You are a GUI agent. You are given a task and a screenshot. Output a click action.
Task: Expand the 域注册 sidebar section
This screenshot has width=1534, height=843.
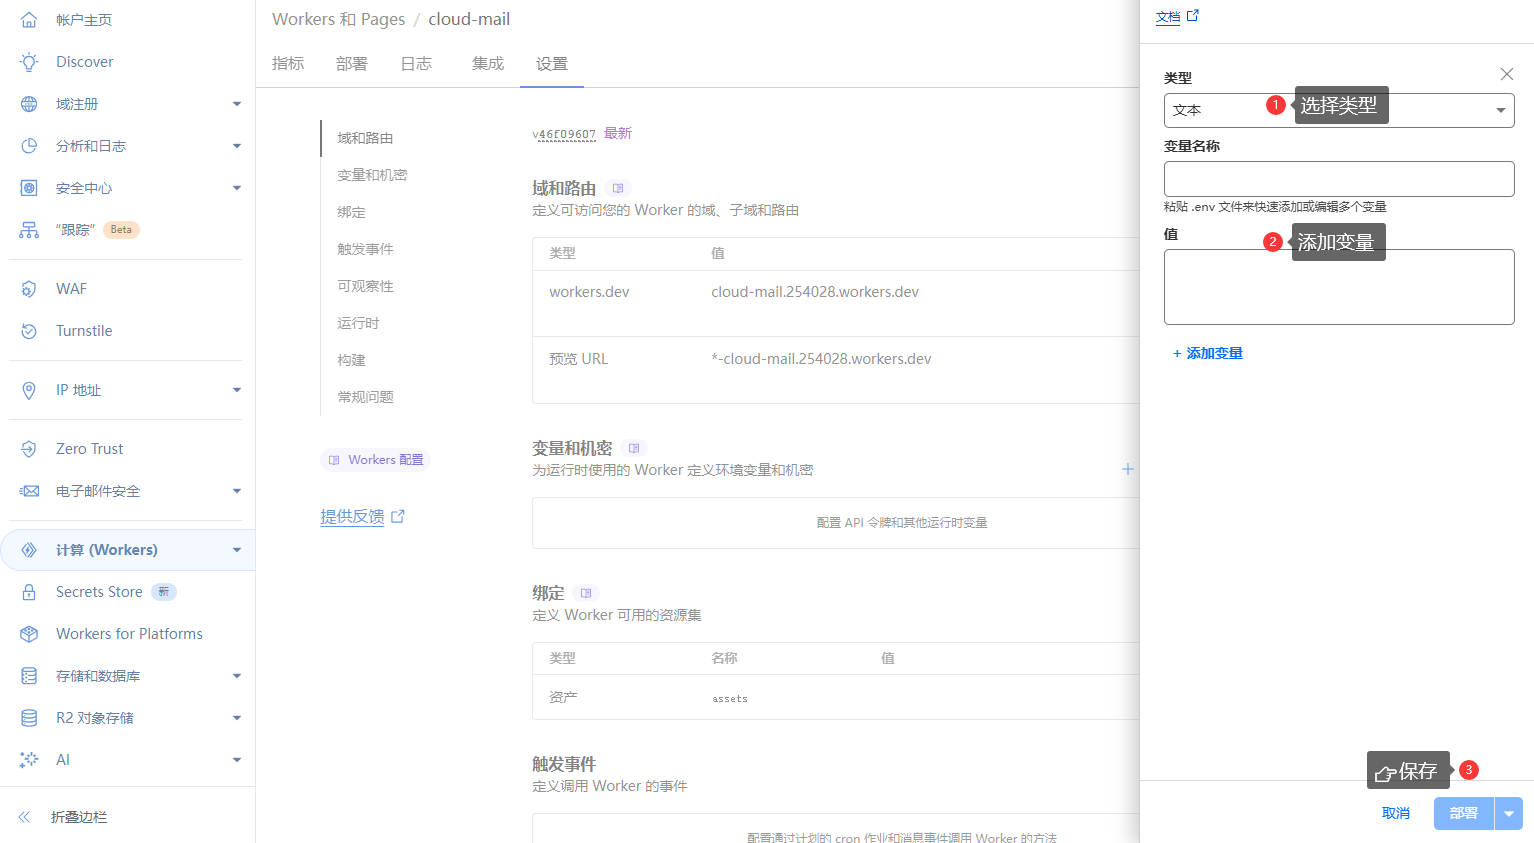237,103
